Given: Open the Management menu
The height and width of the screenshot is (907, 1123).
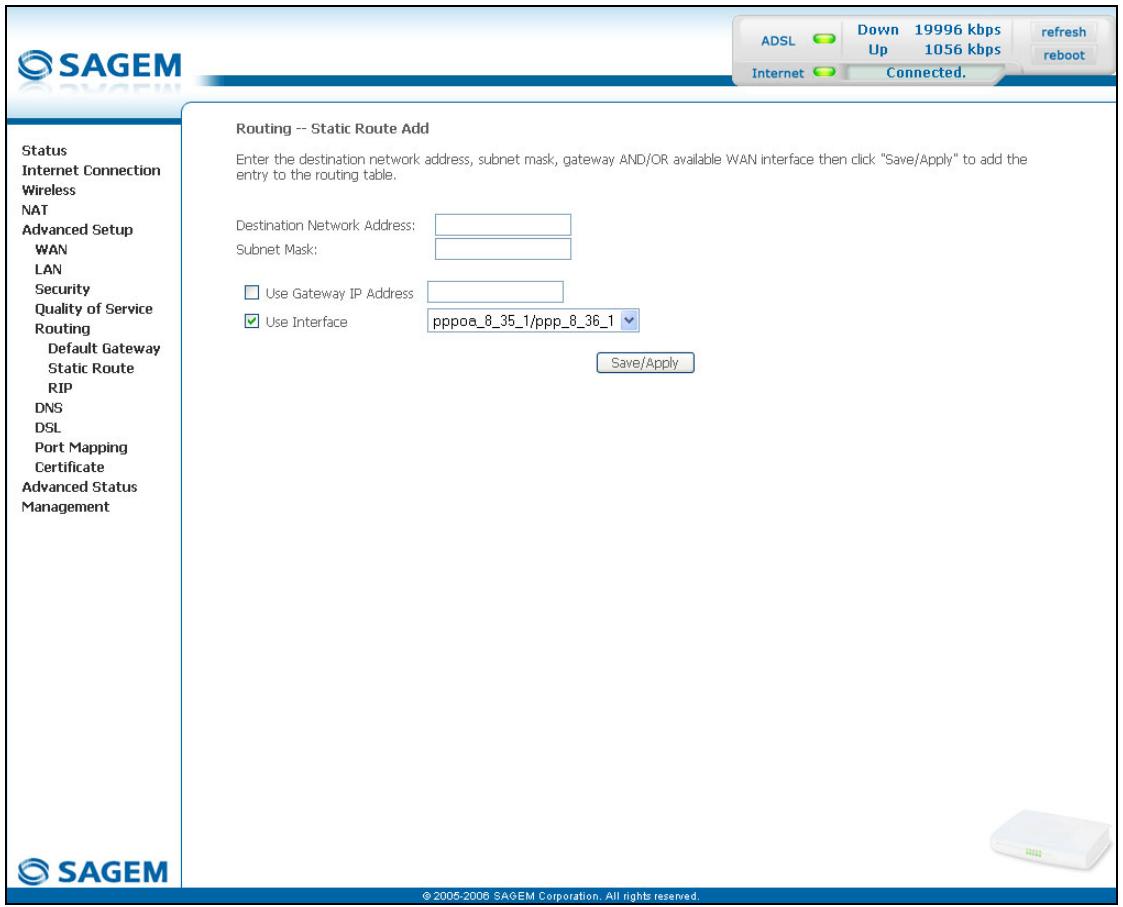Looking at the screenshot, I should [66, 507].
